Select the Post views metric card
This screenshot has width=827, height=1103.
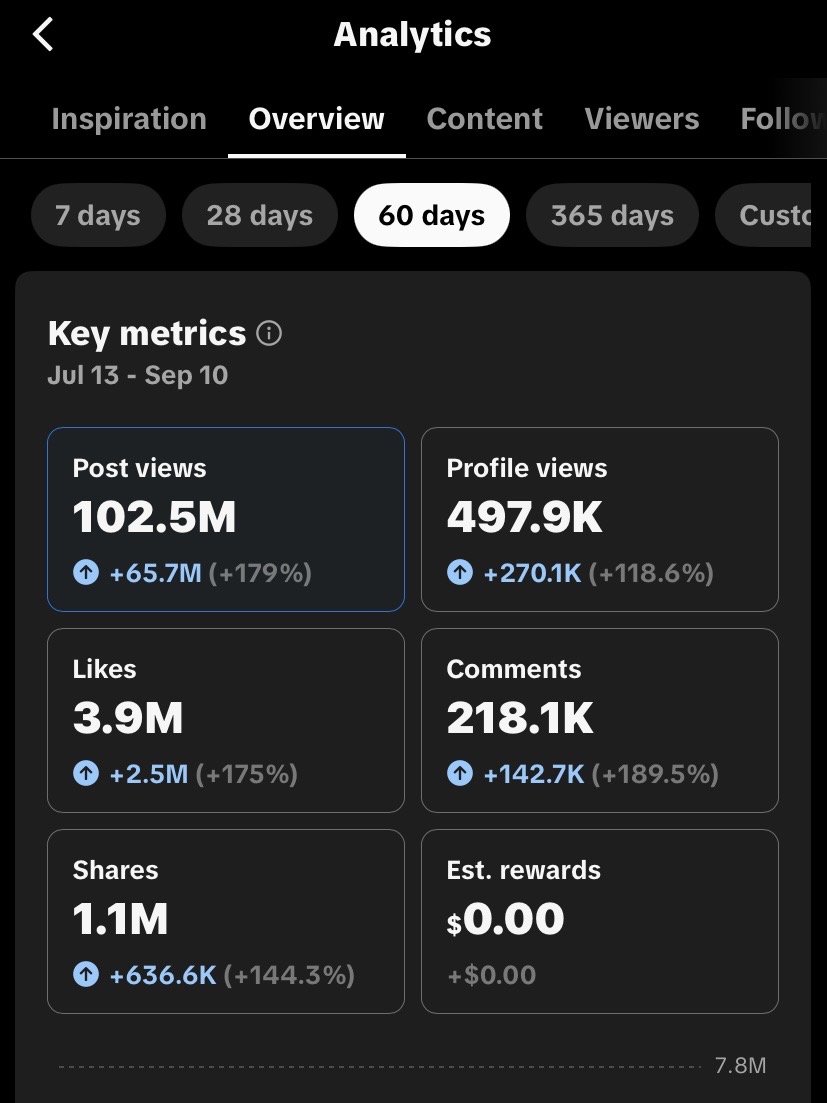tap(226, 519)
